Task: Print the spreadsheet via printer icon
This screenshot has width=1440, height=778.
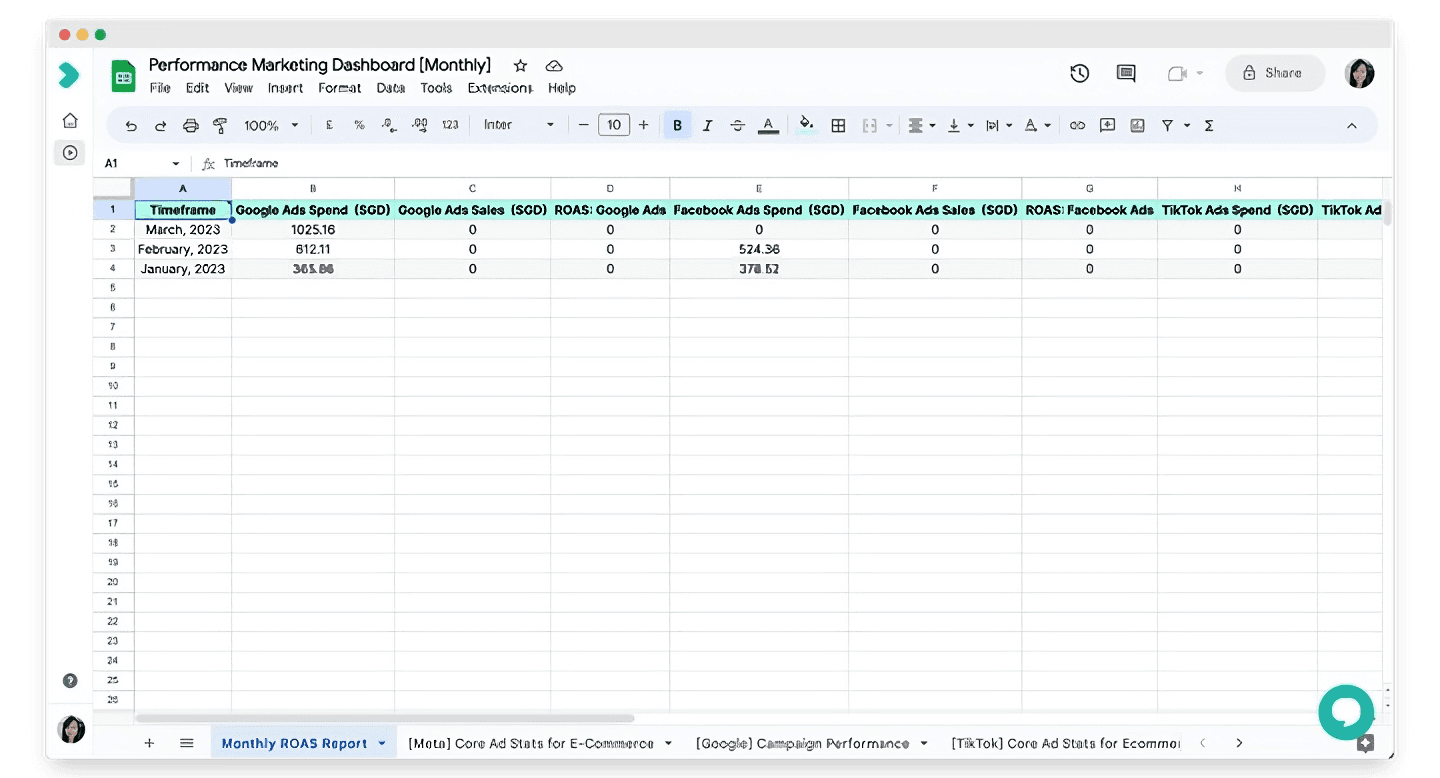Action: click(x=190, y=126)
